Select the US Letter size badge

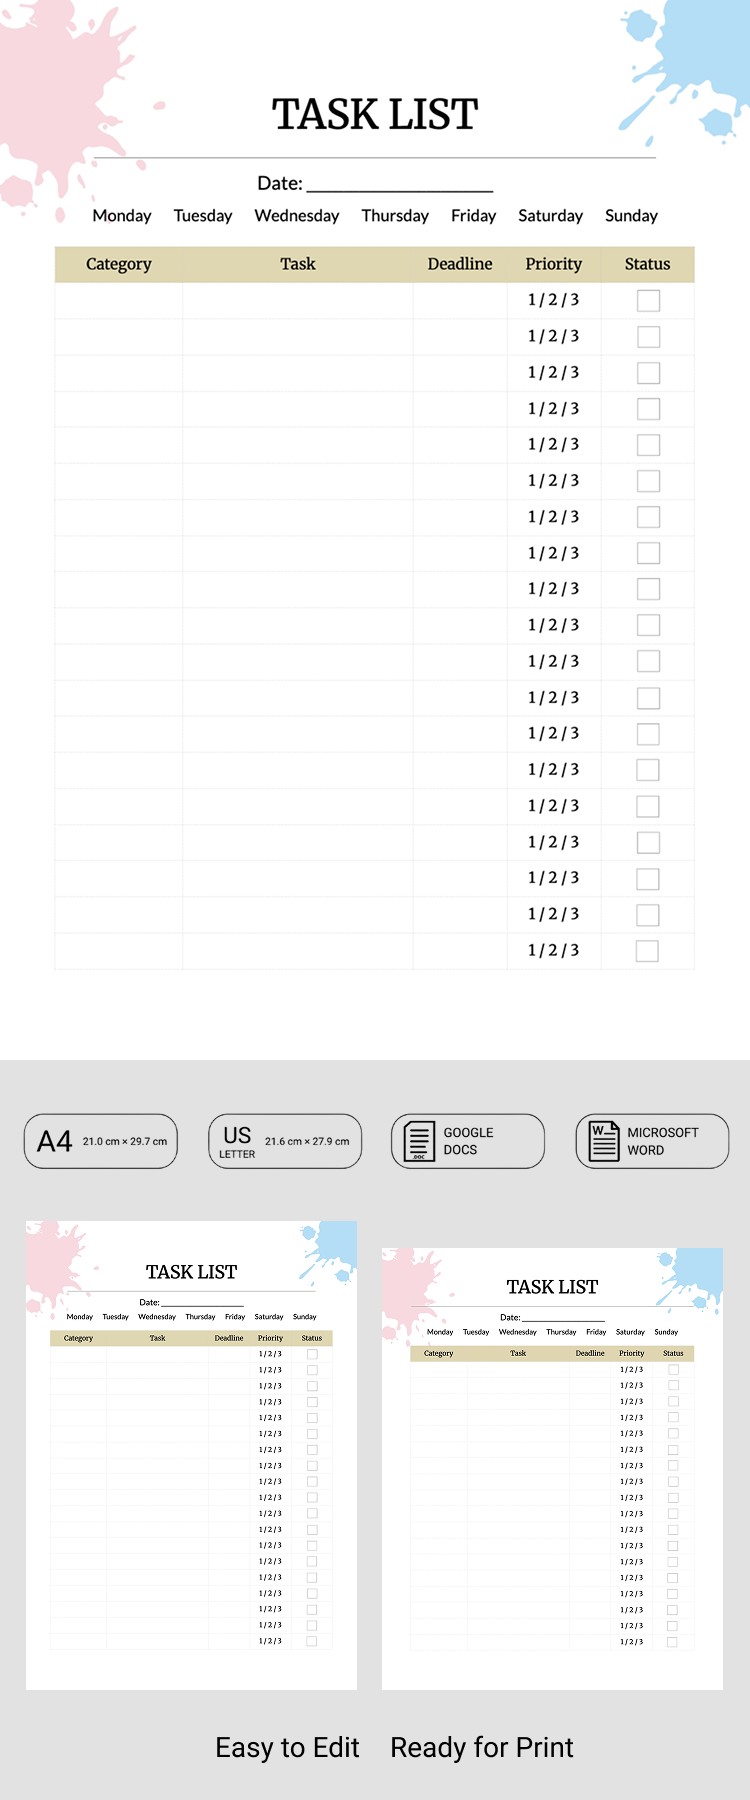[285, 1141]
